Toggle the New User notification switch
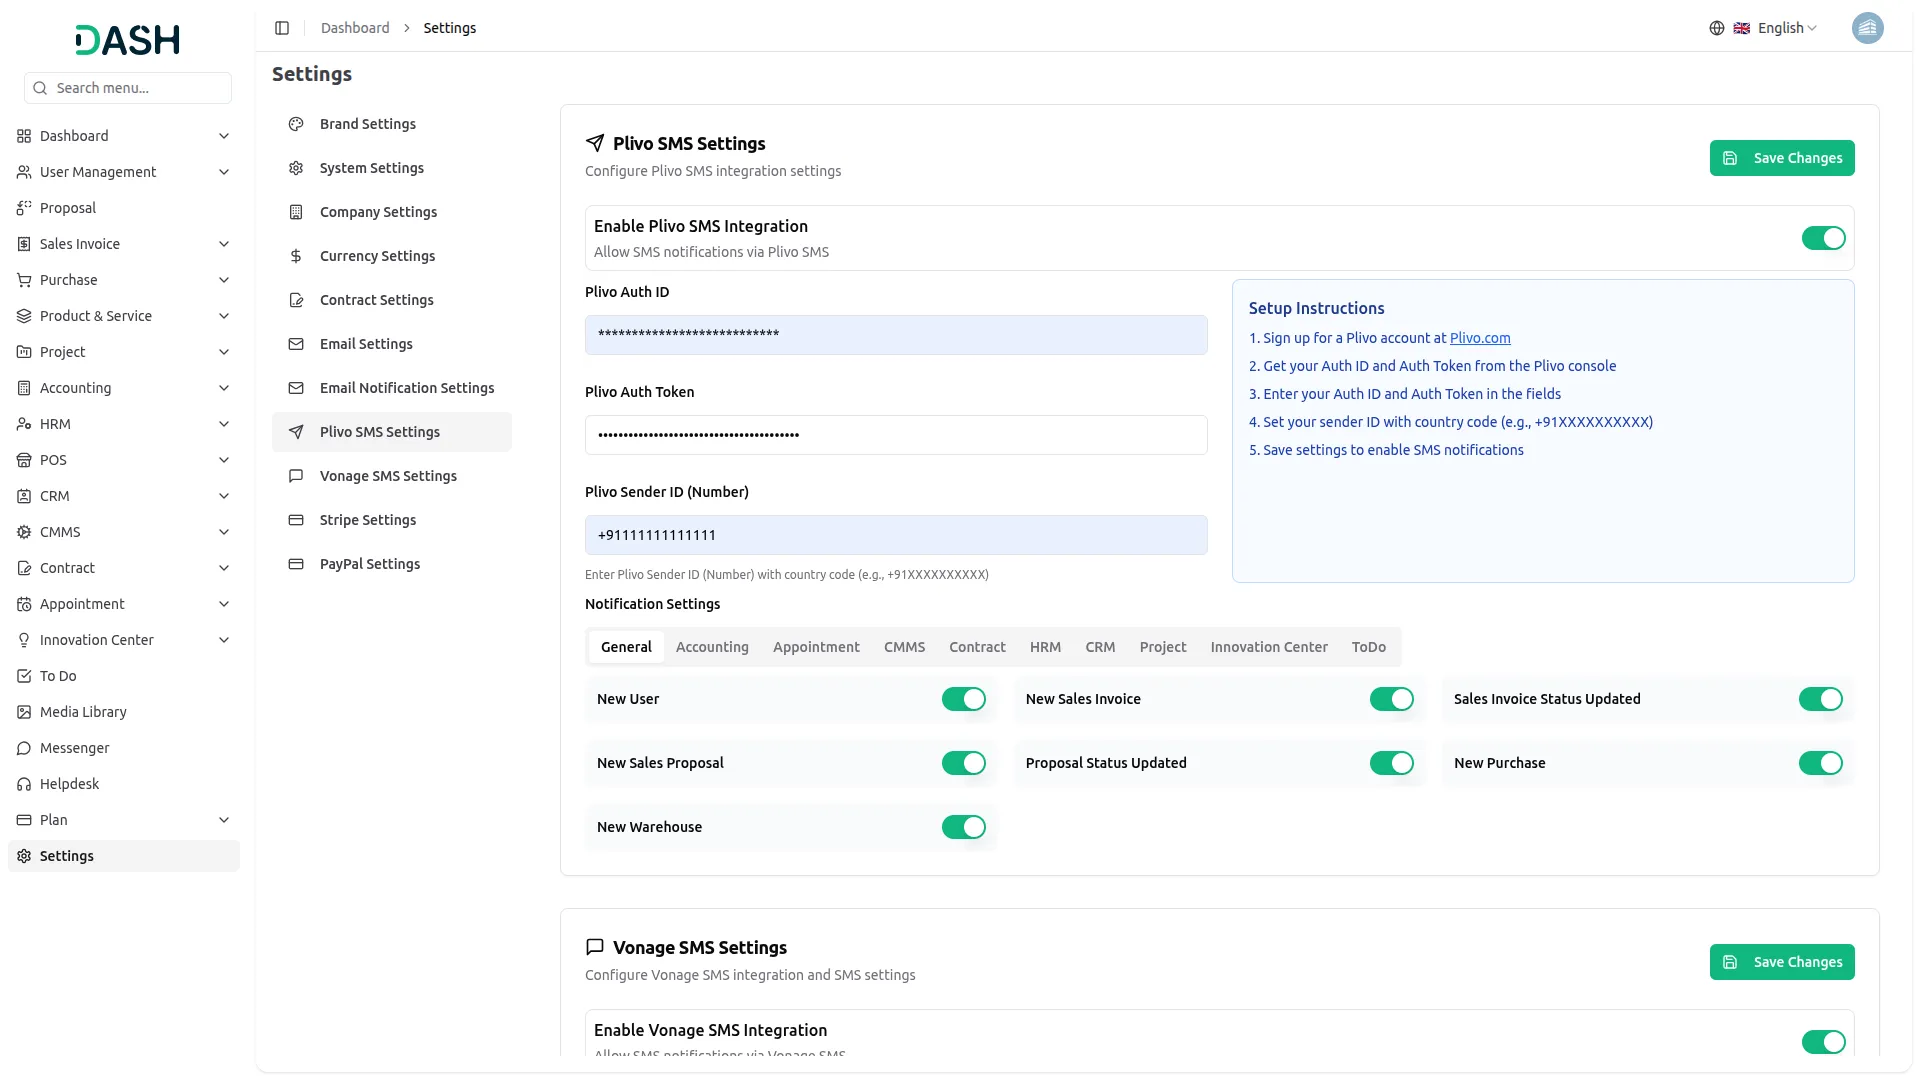Screen dimensions: 1920x1080 (964, 699)
